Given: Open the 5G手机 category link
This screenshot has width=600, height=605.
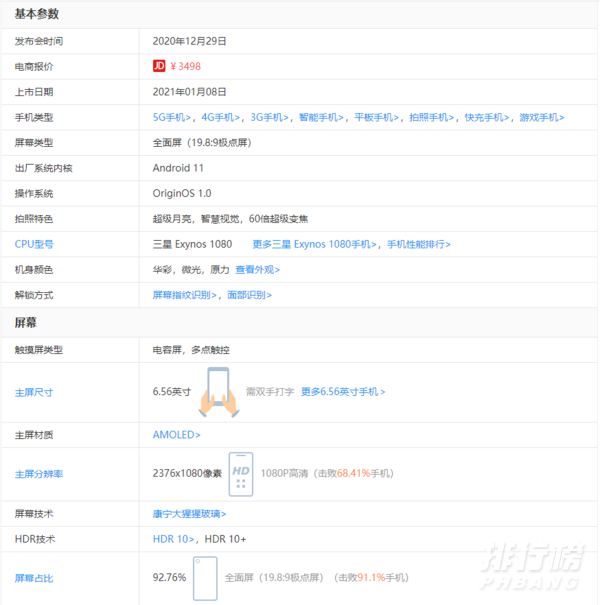Looking at the screenshot, I should tap(172, 117).
